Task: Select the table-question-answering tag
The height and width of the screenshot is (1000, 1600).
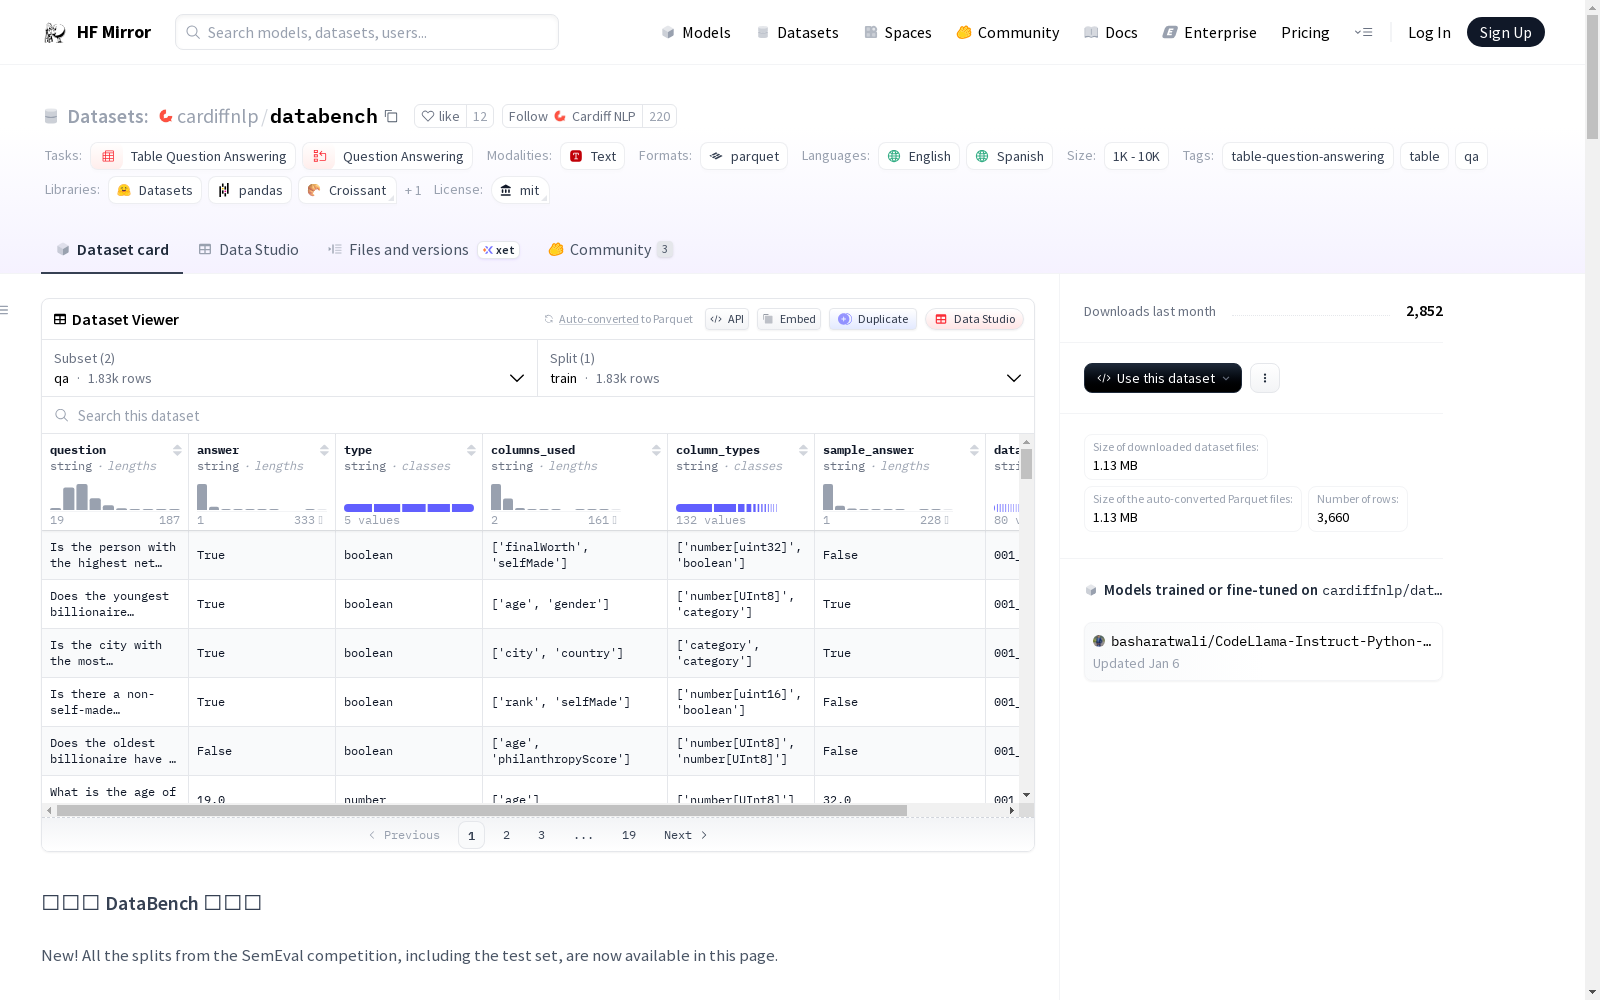Action: click(x=1308, y=157)
